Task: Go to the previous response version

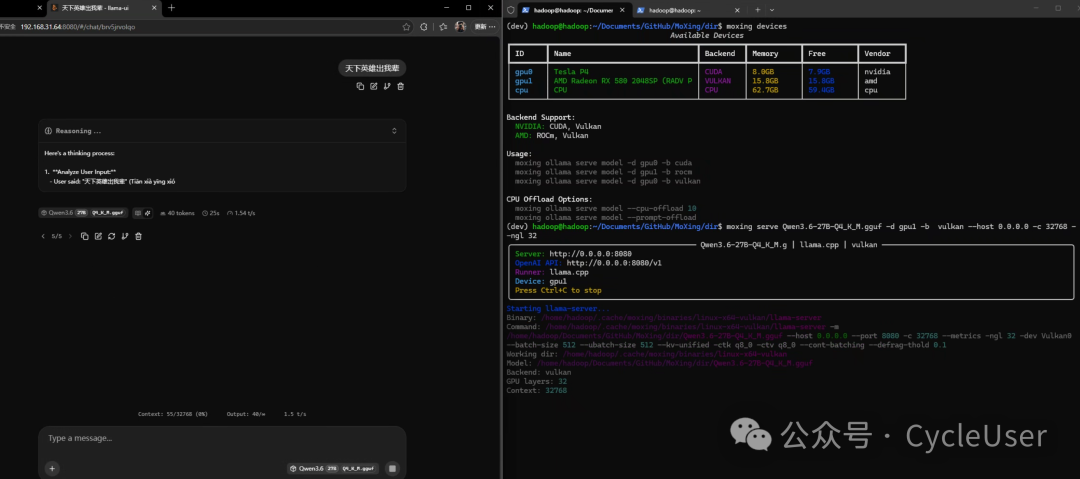Action: (x=43, y=236)
